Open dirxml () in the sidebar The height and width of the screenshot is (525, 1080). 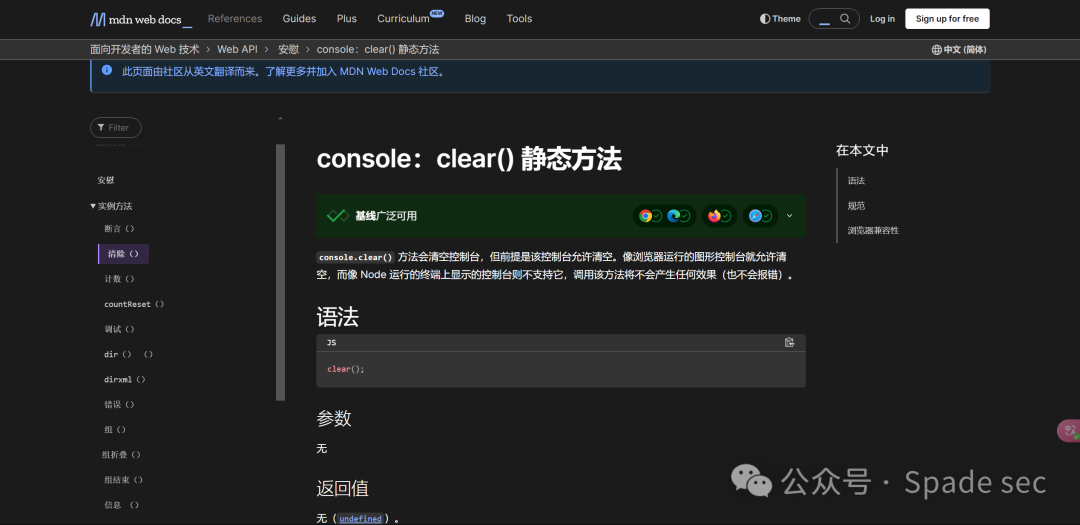(125, 380)
